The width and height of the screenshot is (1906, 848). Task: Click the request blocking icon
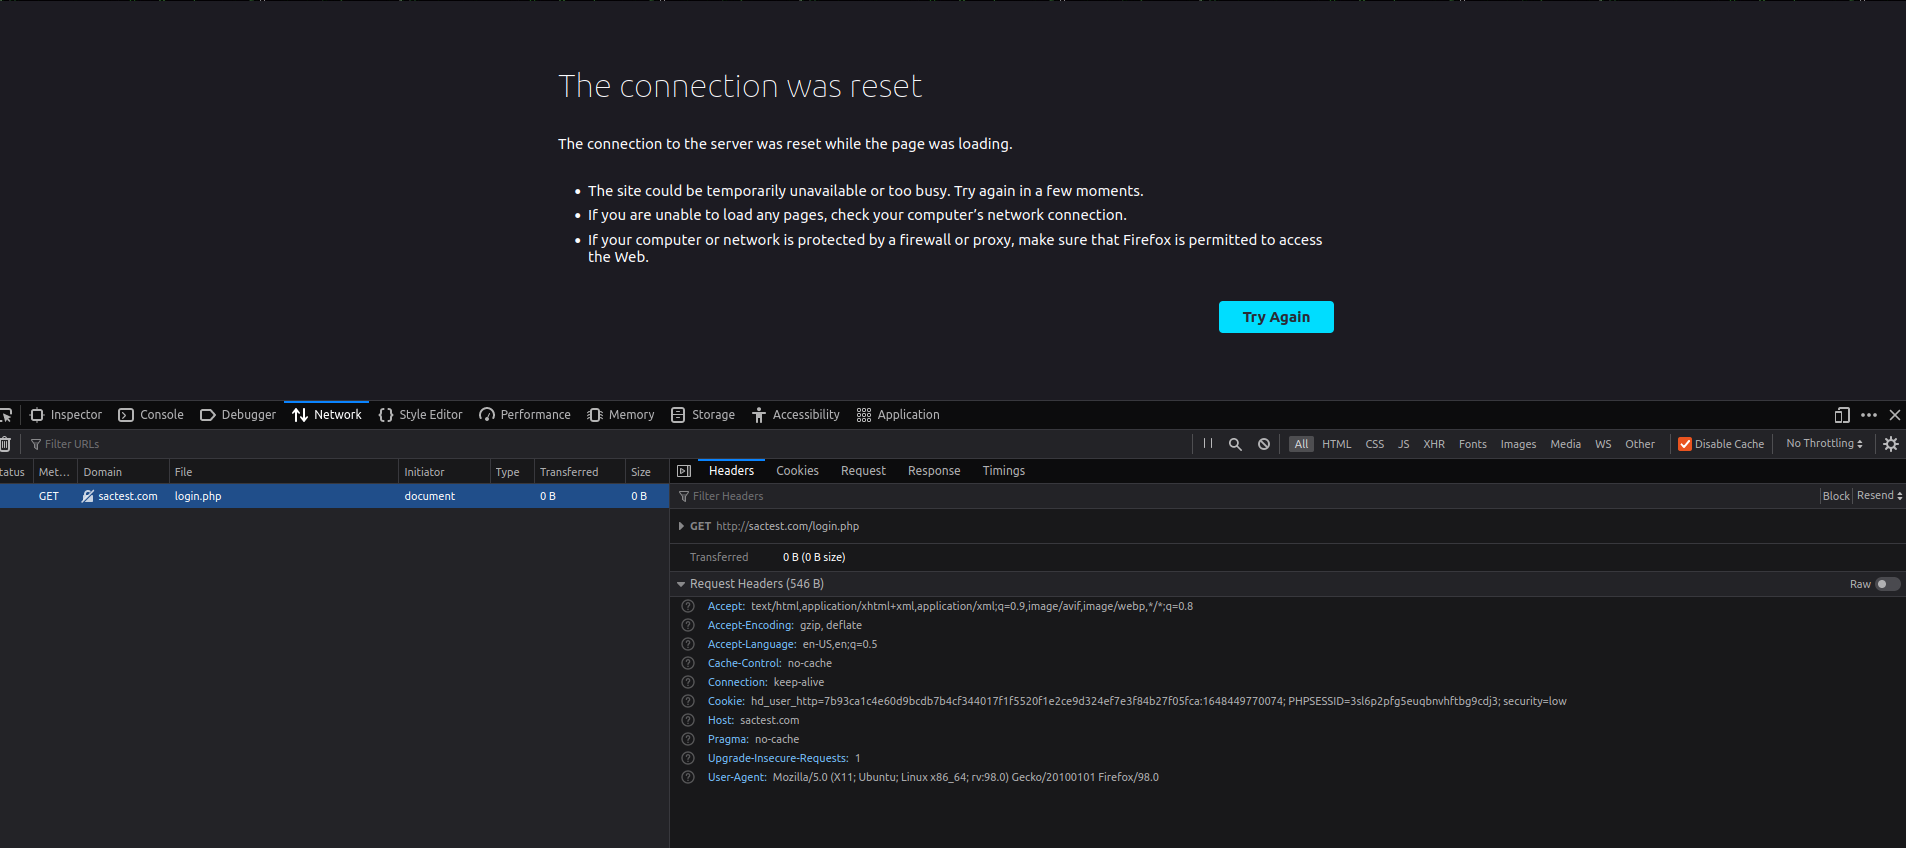click(x=1264, y=444)
